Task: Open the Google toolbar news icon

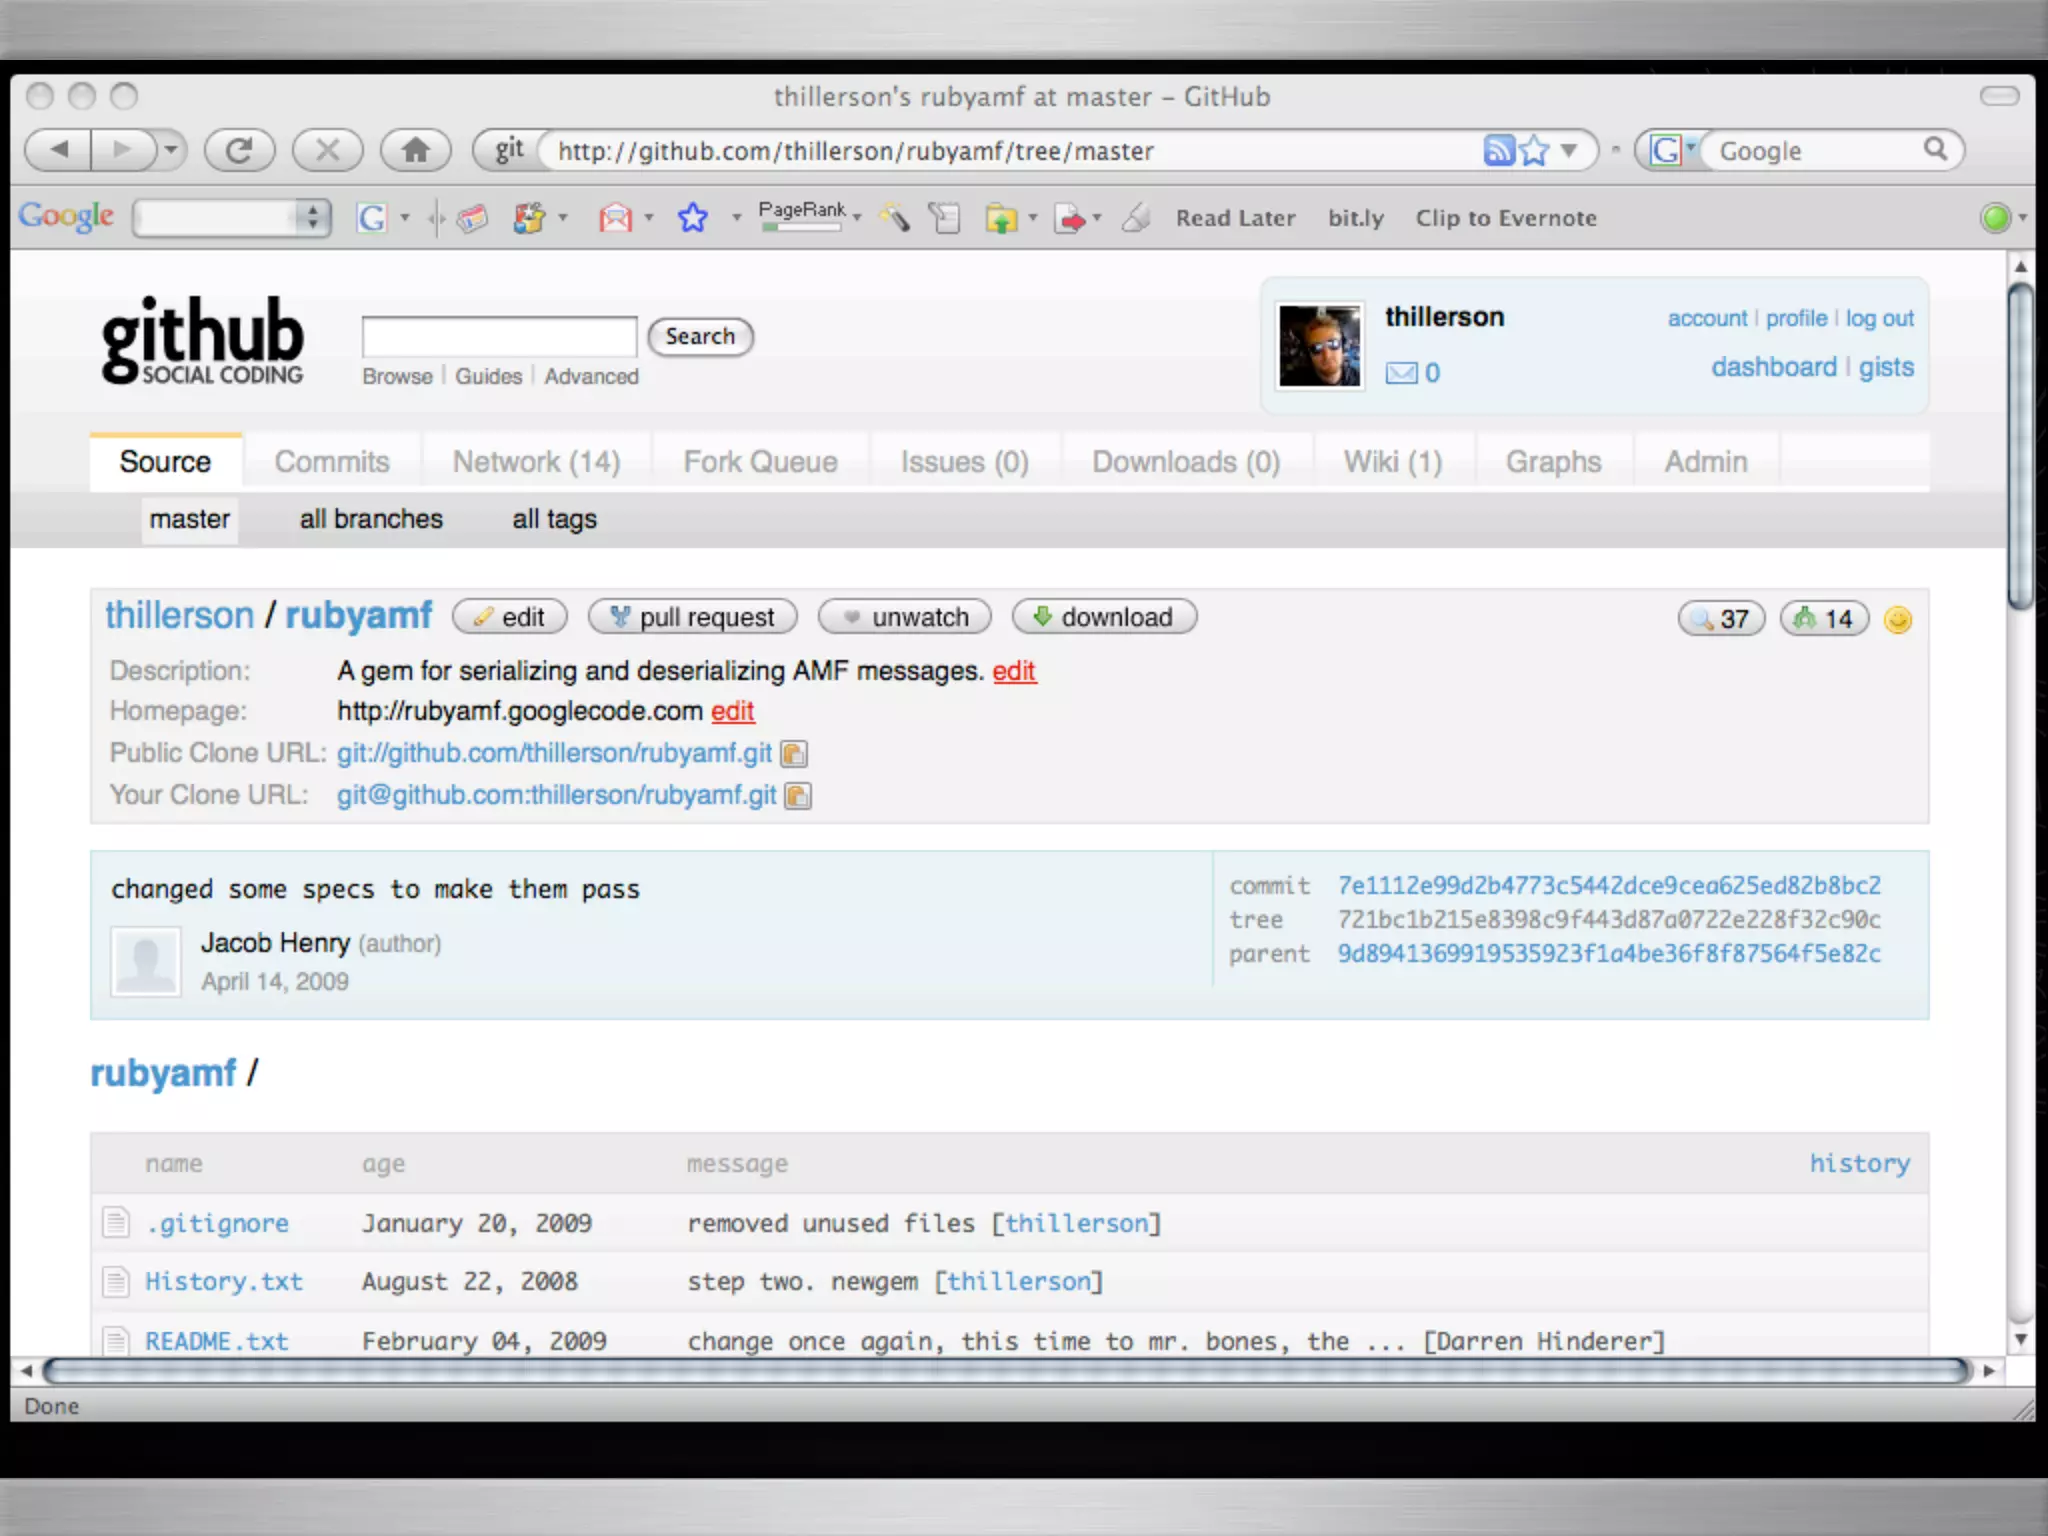Action: (472, 217)
